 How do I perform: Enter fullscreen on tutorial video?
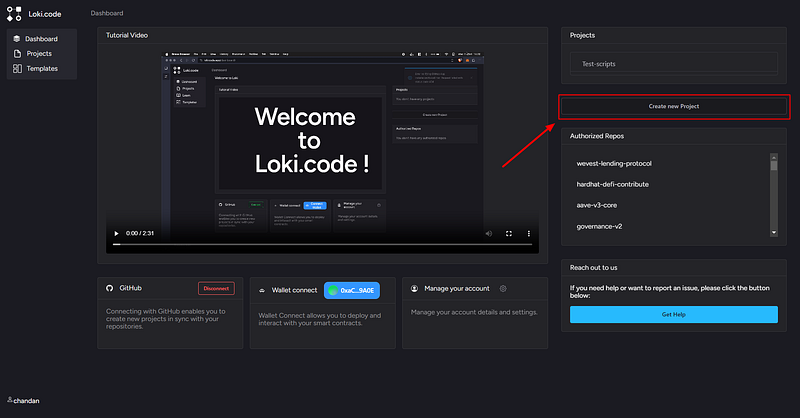click(x=509, y=233)
